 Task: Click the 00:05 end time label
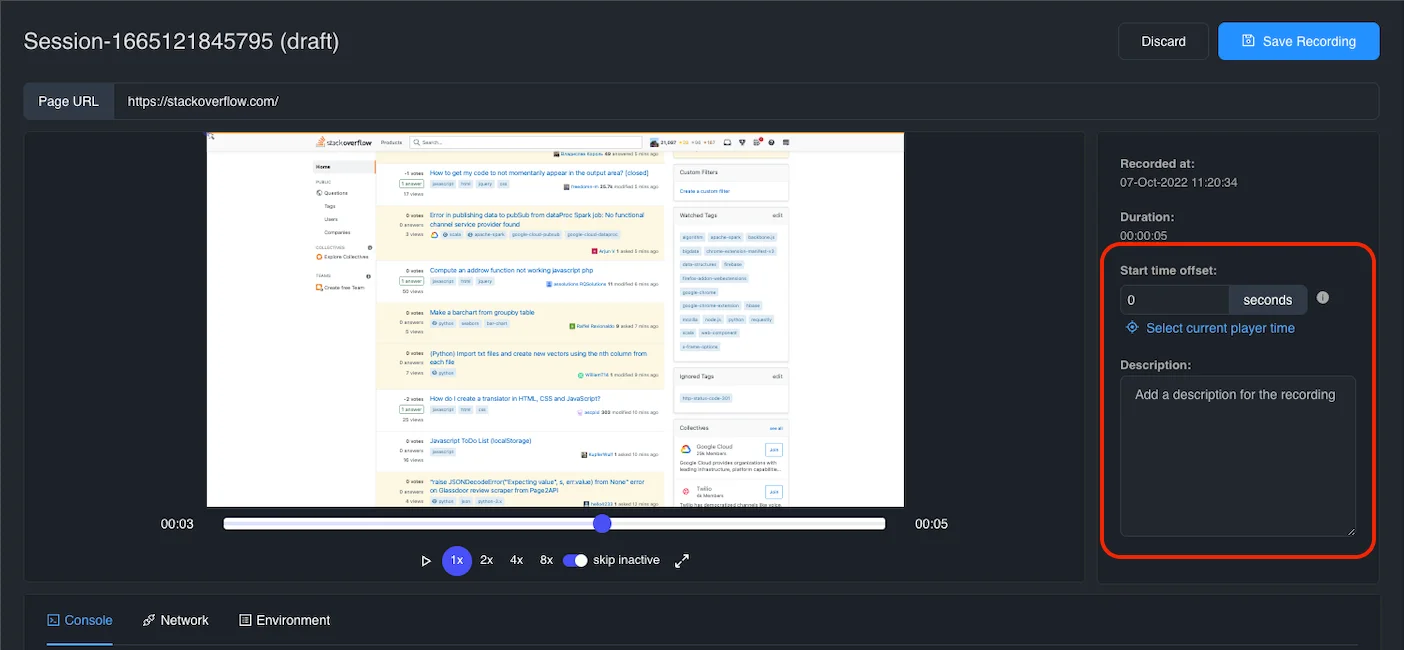click(931, 524)
